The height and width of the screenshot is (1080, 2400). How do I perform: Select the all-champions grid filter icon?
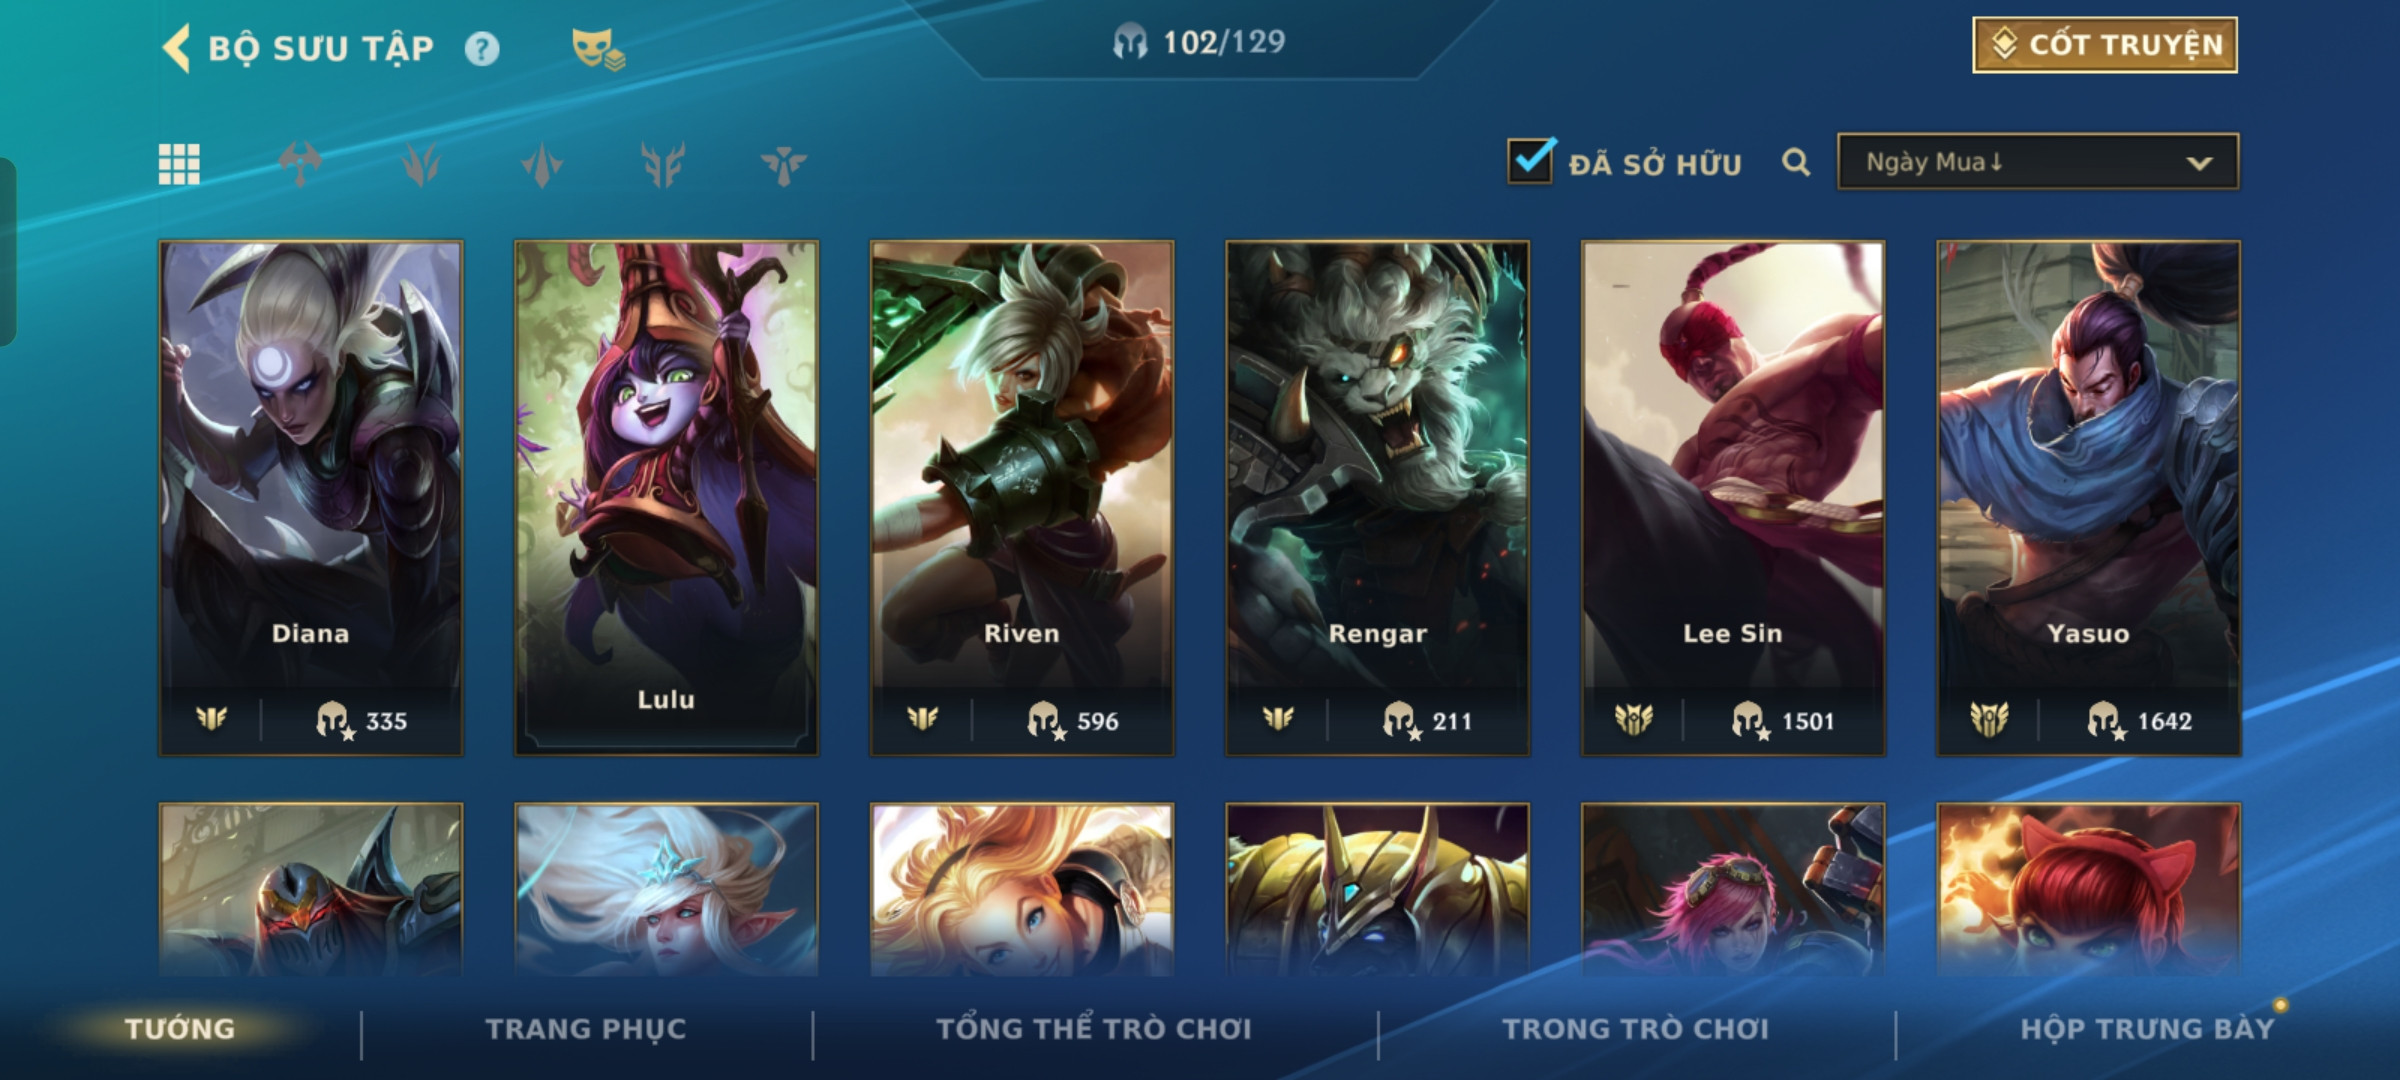(179, 164)
